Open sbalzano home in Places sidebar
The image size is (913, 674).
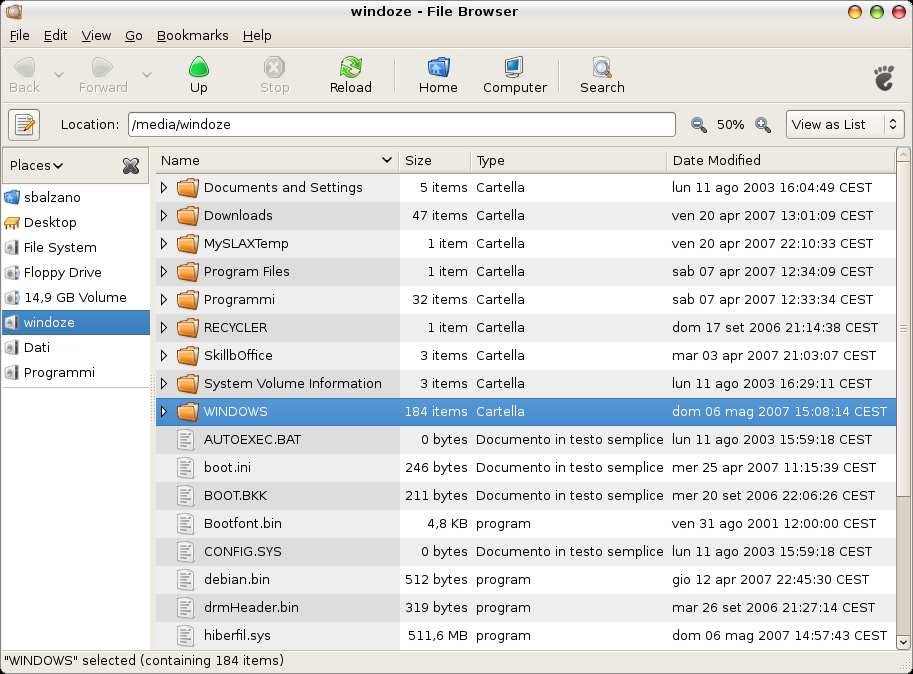pyautogui.click(x=76, y=197)
